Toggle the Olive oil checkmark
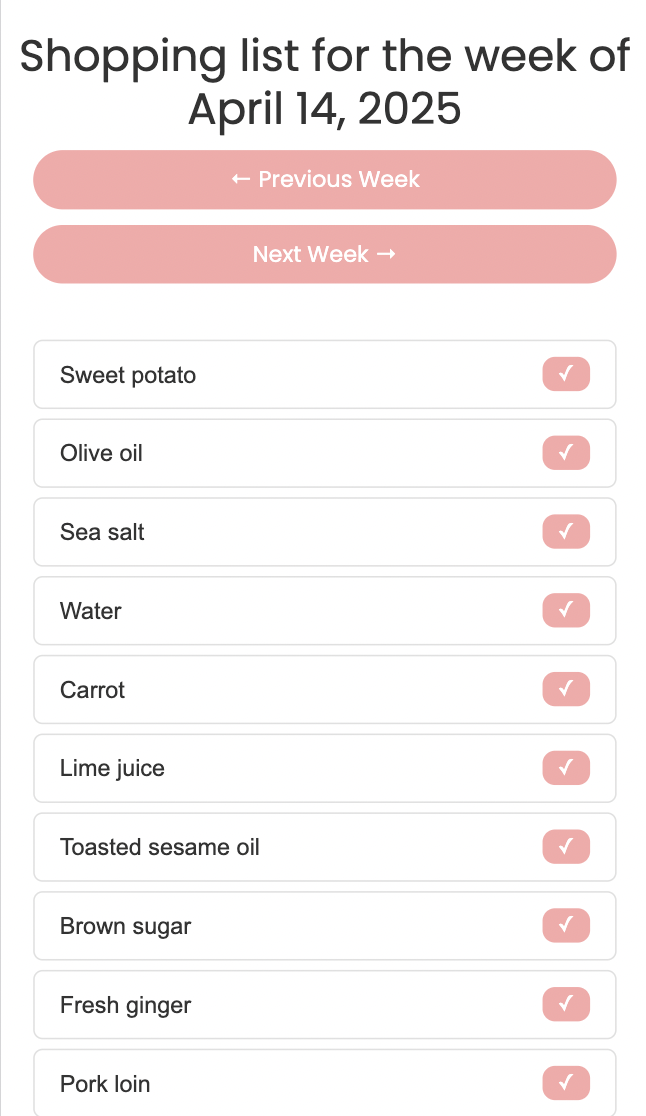Screen dimensions: 646x1116 pos(566,453)
